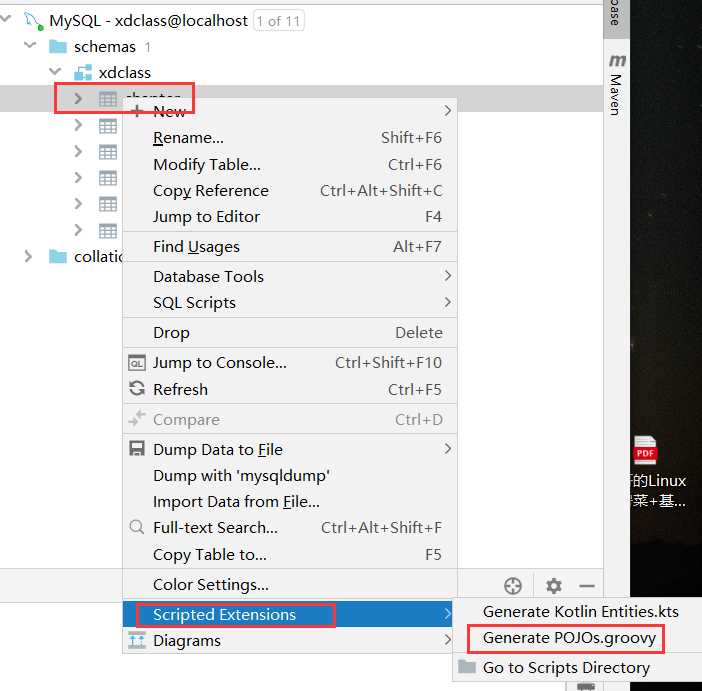The height and width of the screenshot is (691, 702).
Task: Open the New submenu arrow
Action: (447, 111)
